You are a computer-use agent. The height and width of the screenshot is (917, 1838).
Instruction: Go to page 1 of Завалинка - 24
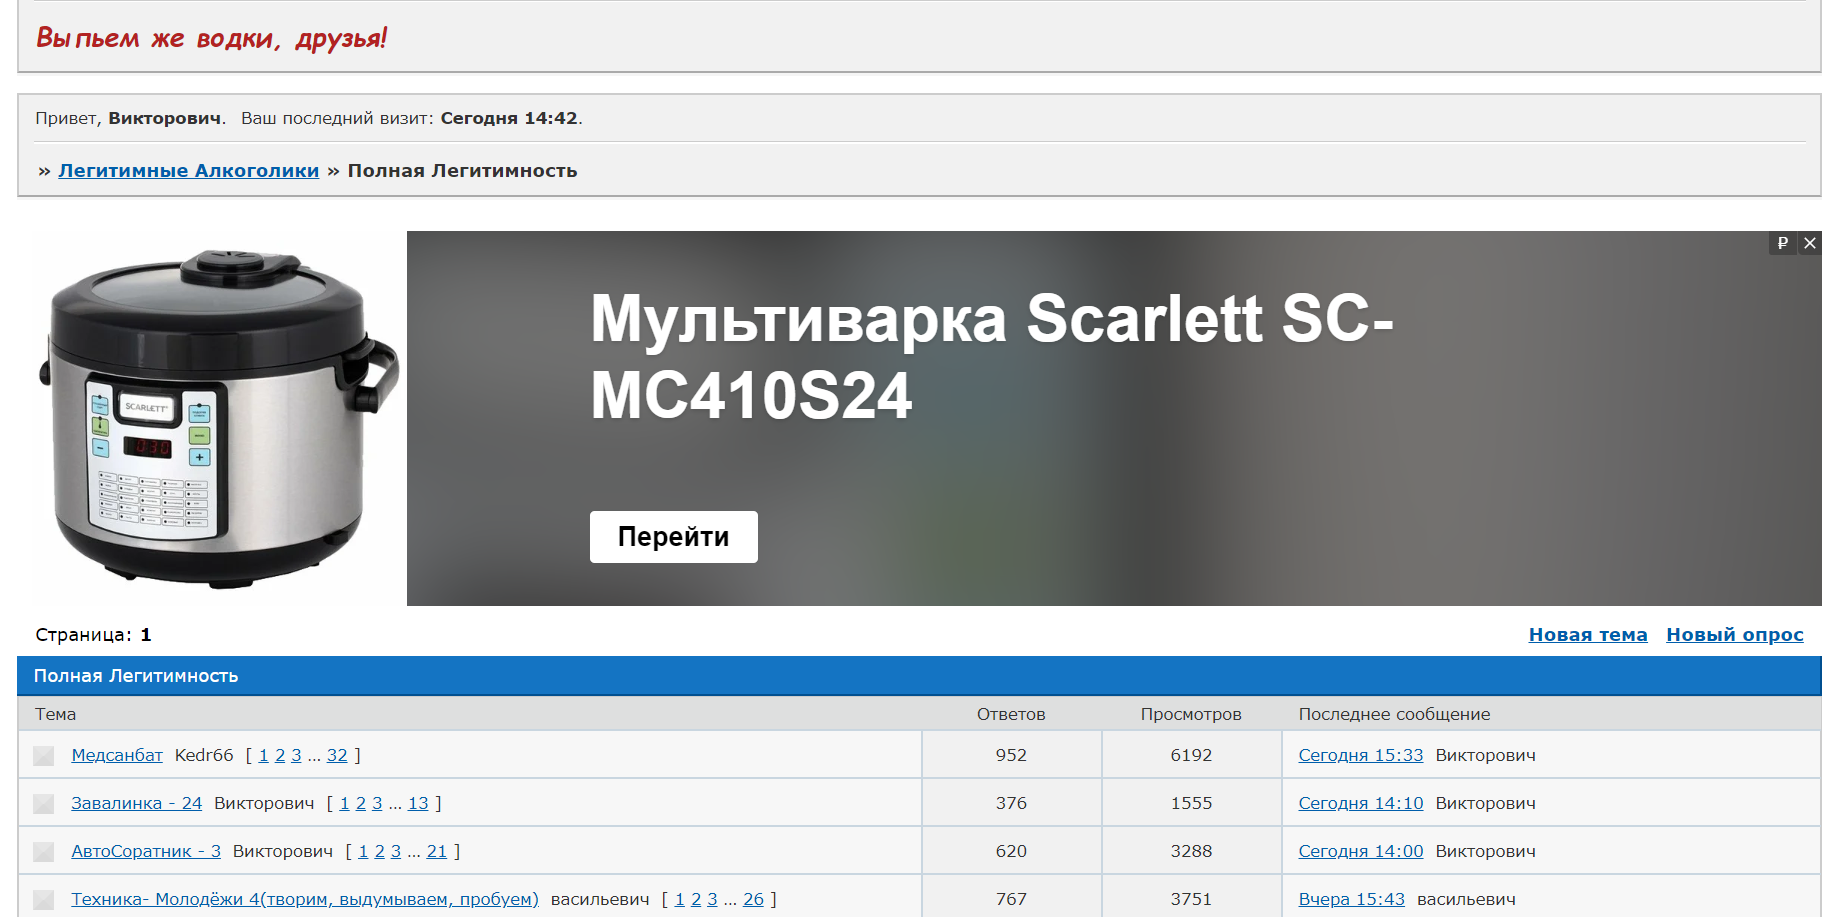(345, 803)
